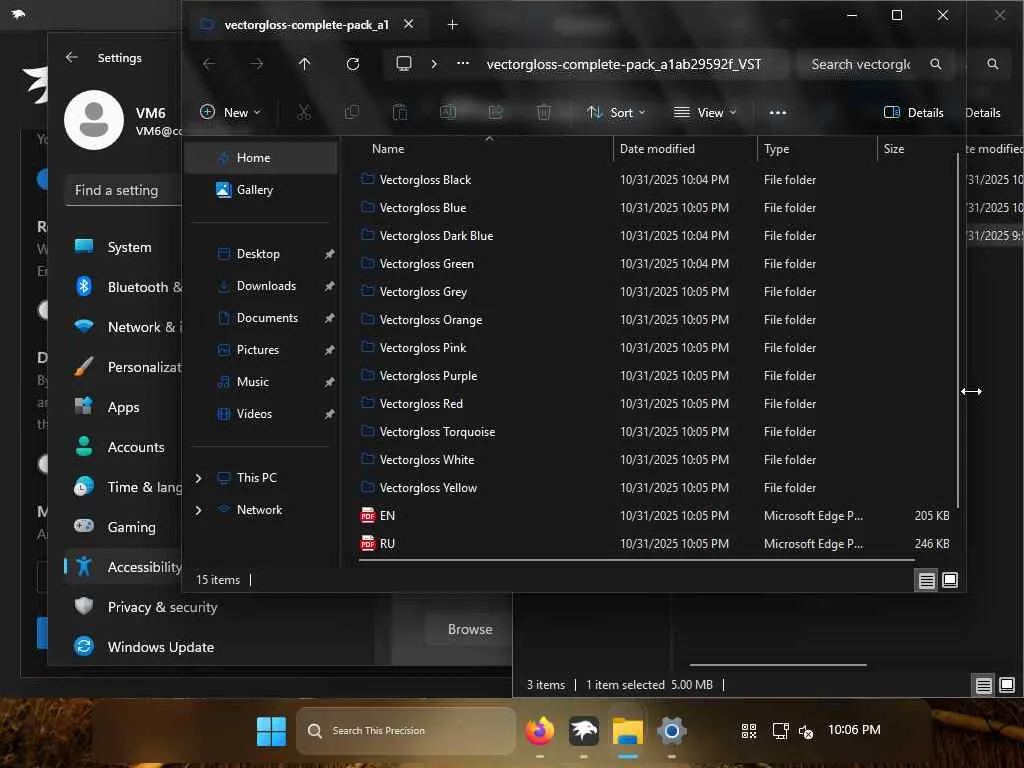Open Music in quick access
The width and height of the screenshot is (1024, 768).
[x=252, y=382]
